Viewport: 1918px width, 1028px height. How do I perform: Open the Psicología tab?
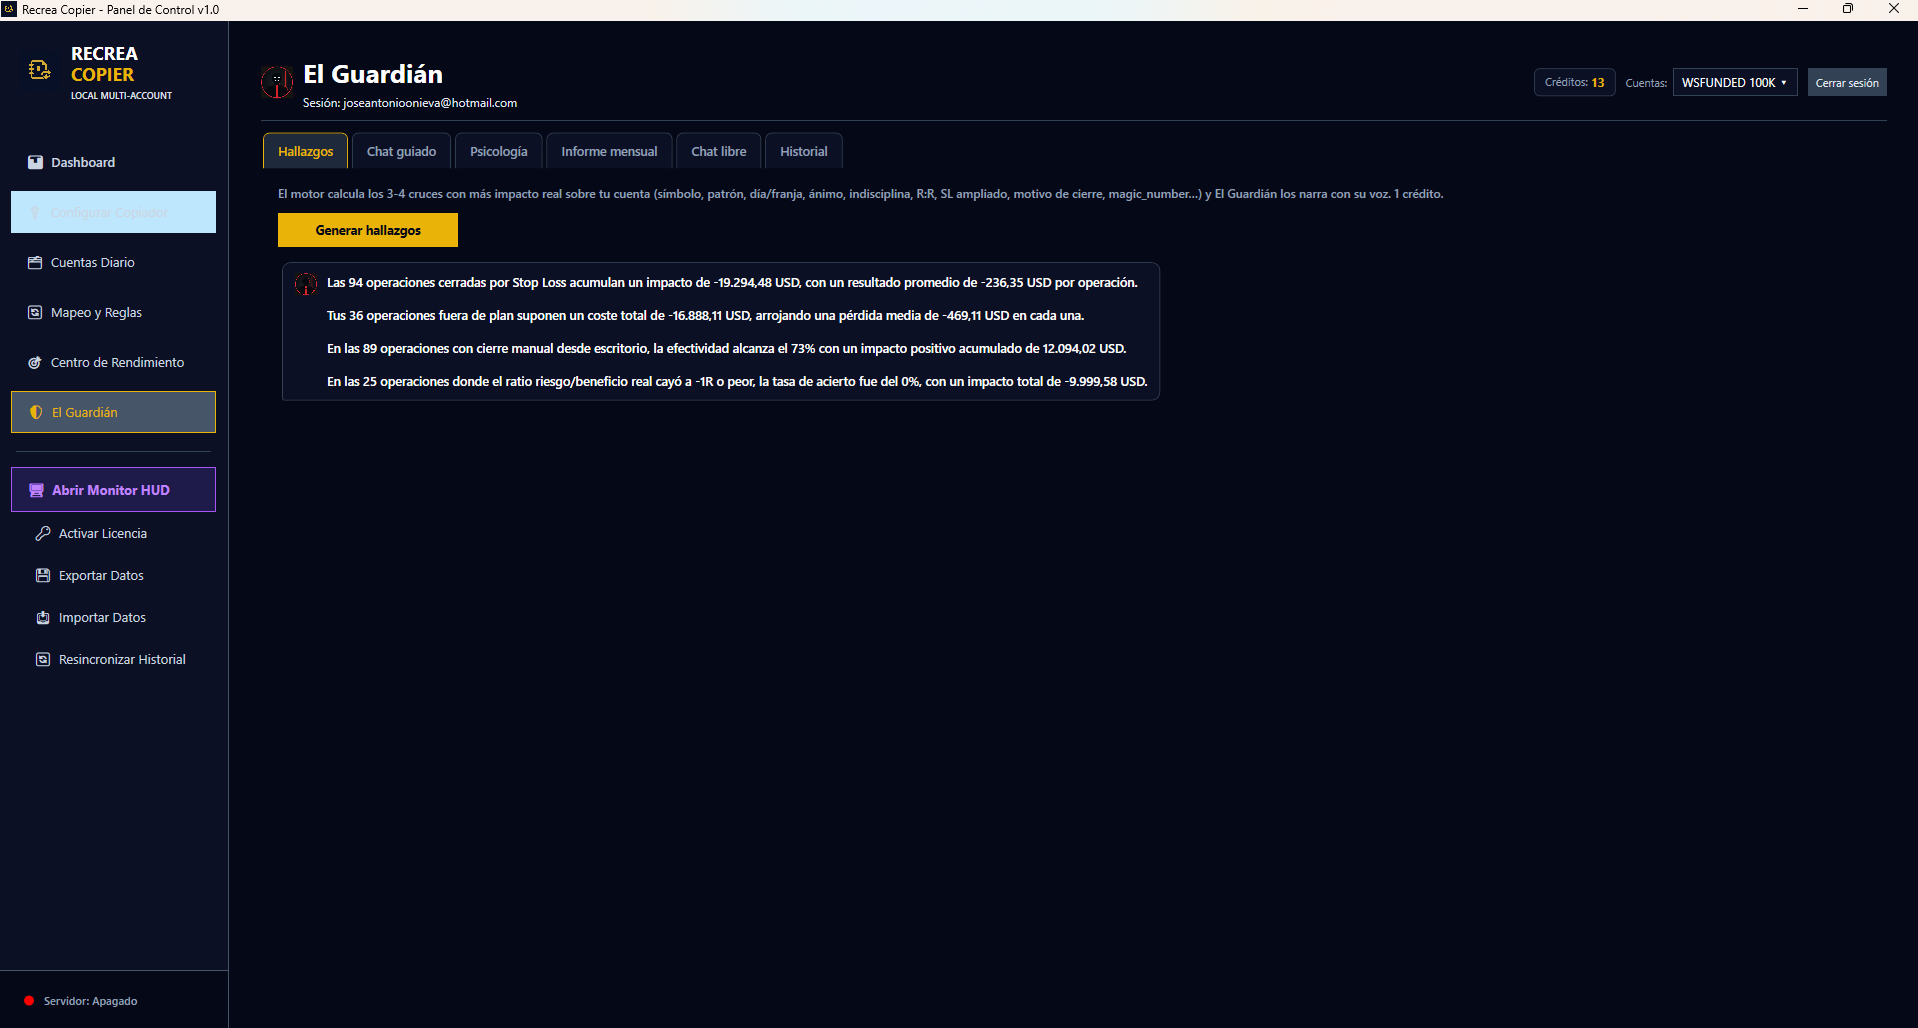point(499,151)
